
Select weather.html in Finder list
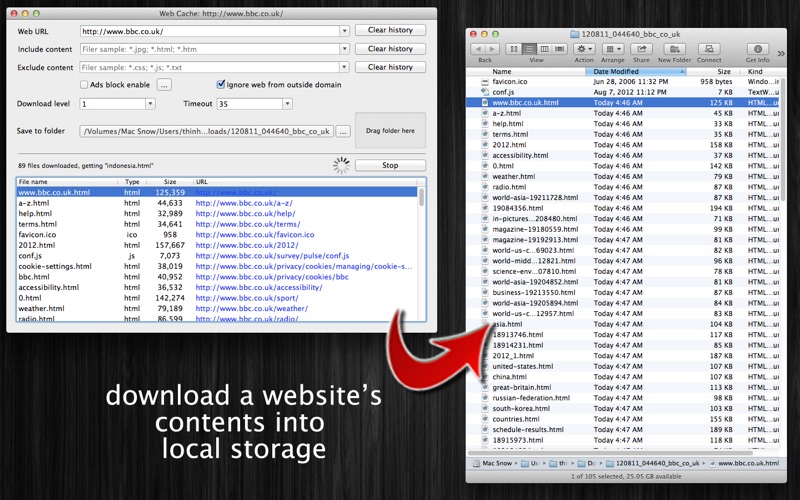point(623,177)
